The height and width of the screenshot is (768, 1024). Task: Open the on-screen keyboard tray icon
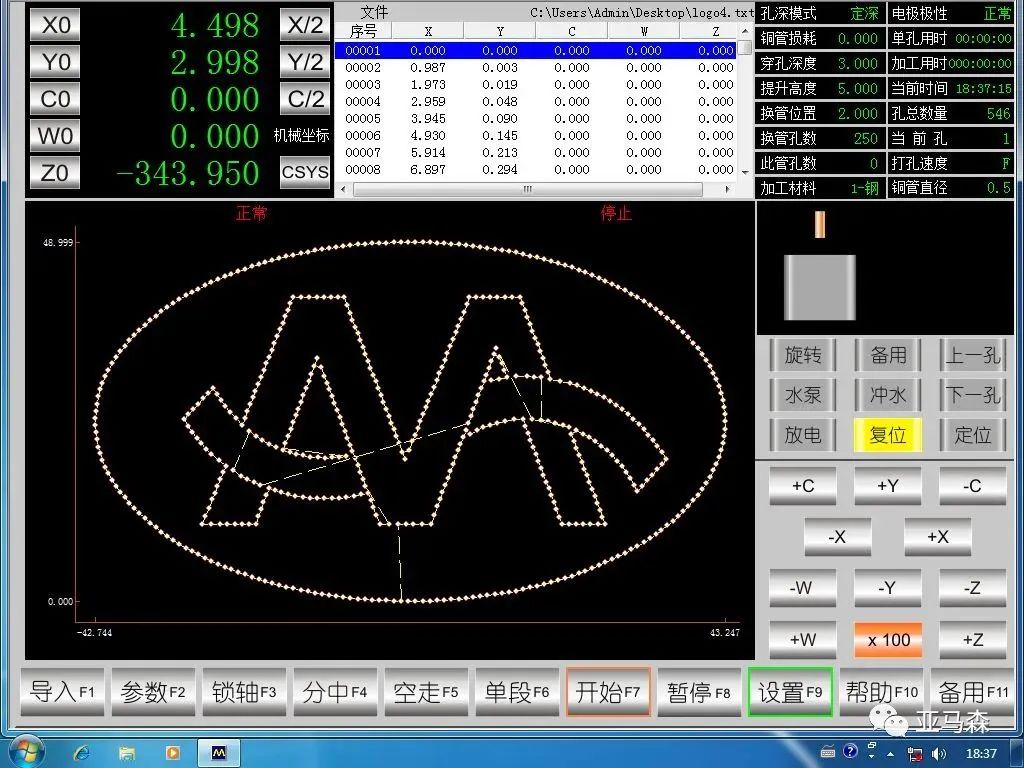tap(827, 752)
